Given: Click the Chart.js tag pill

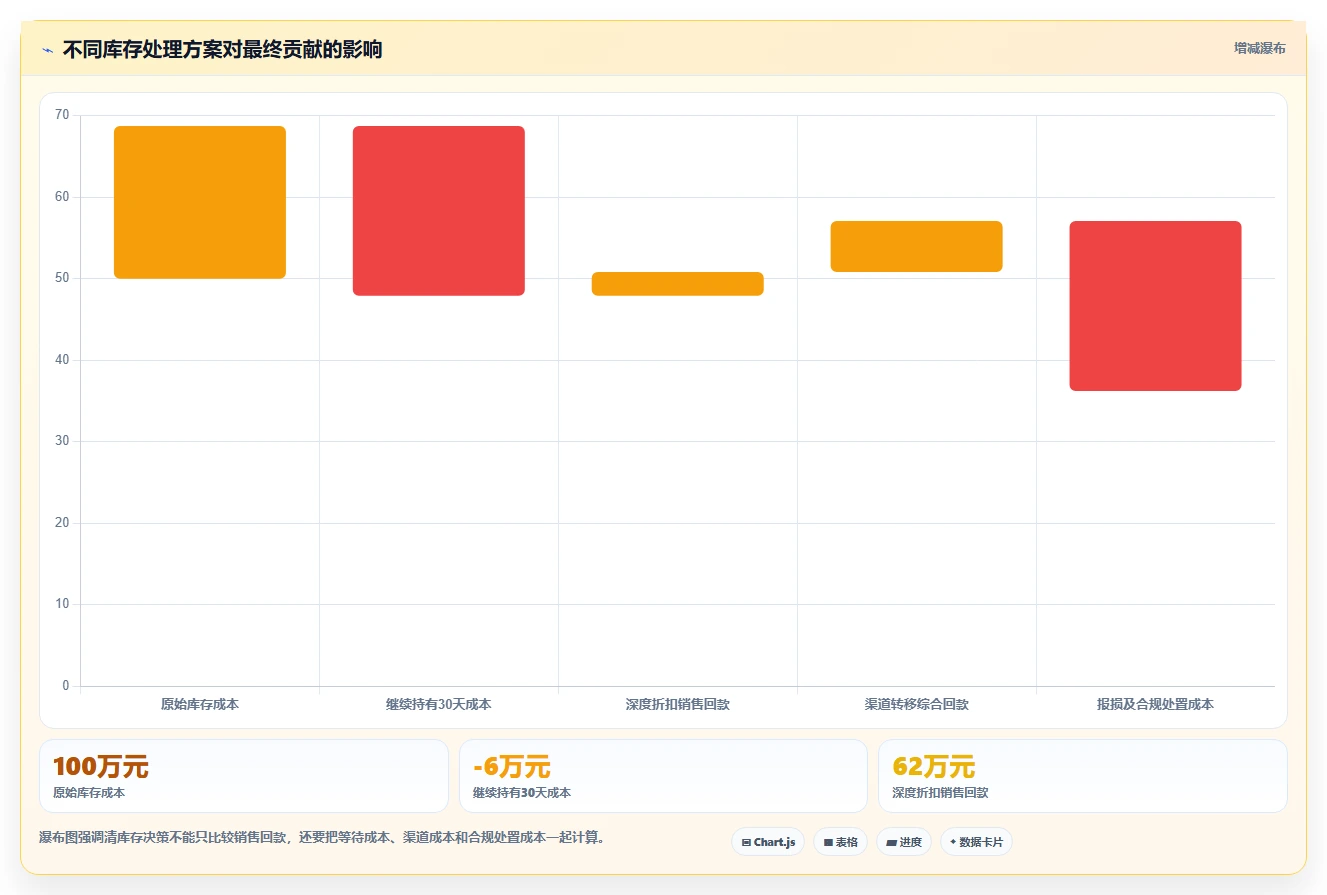Looking at the screenshot, I should tap(768, 842).
